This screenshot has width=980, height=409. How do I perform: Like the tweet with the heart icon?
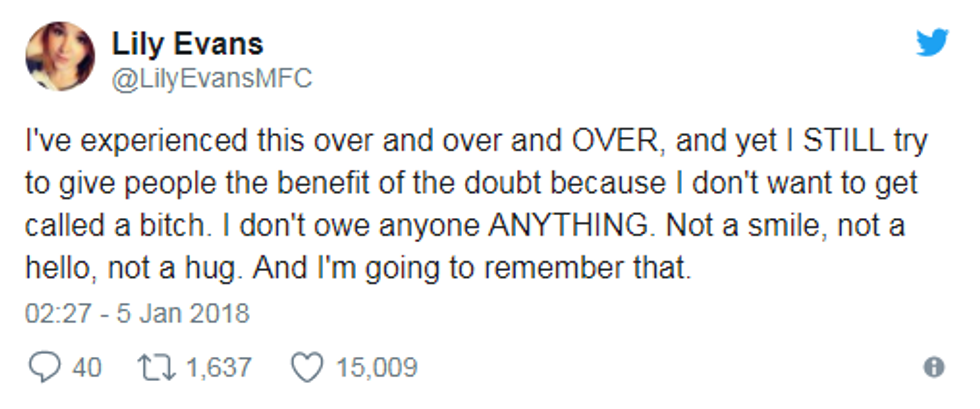click(x=306, y=367)
